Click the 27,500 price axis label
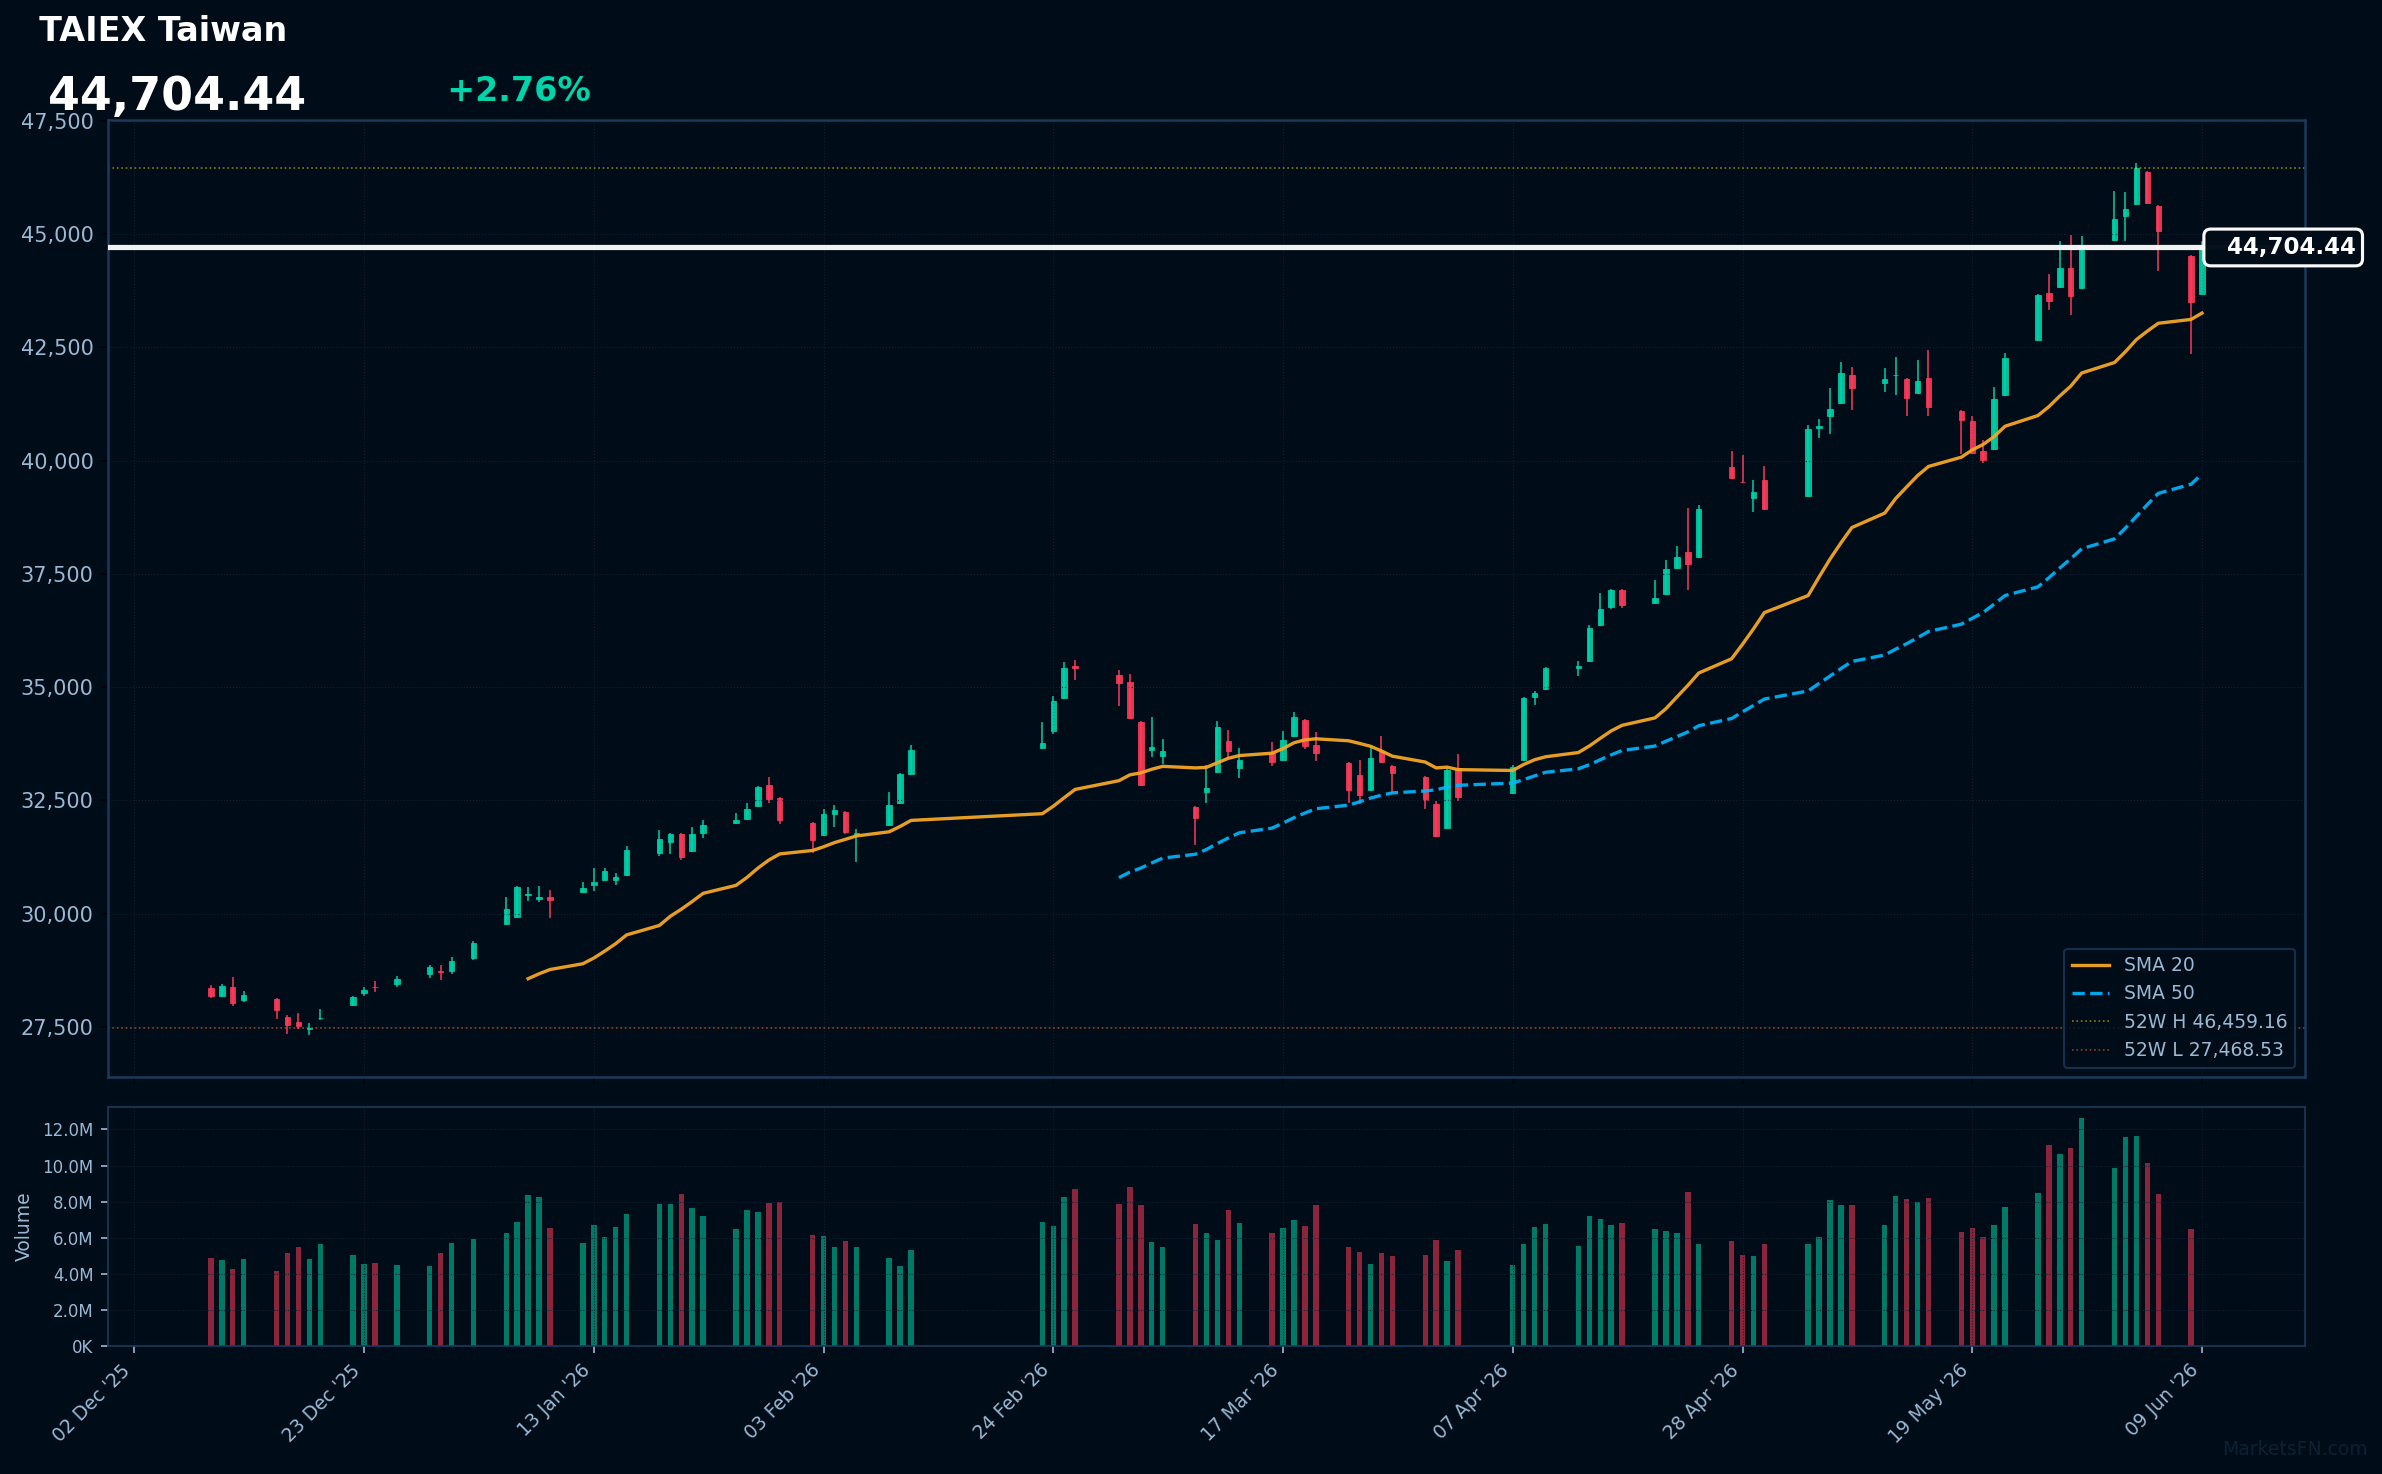 pos(57,1027)
